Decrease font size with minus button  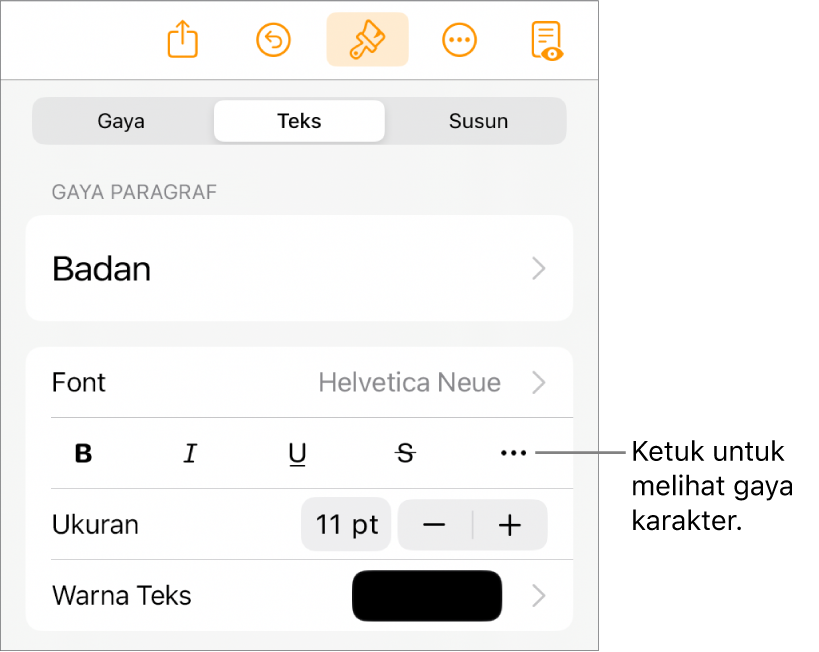point(435,525)
